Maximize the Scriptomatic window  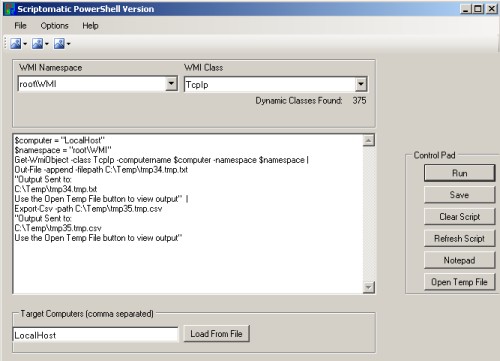click(478, 9)
